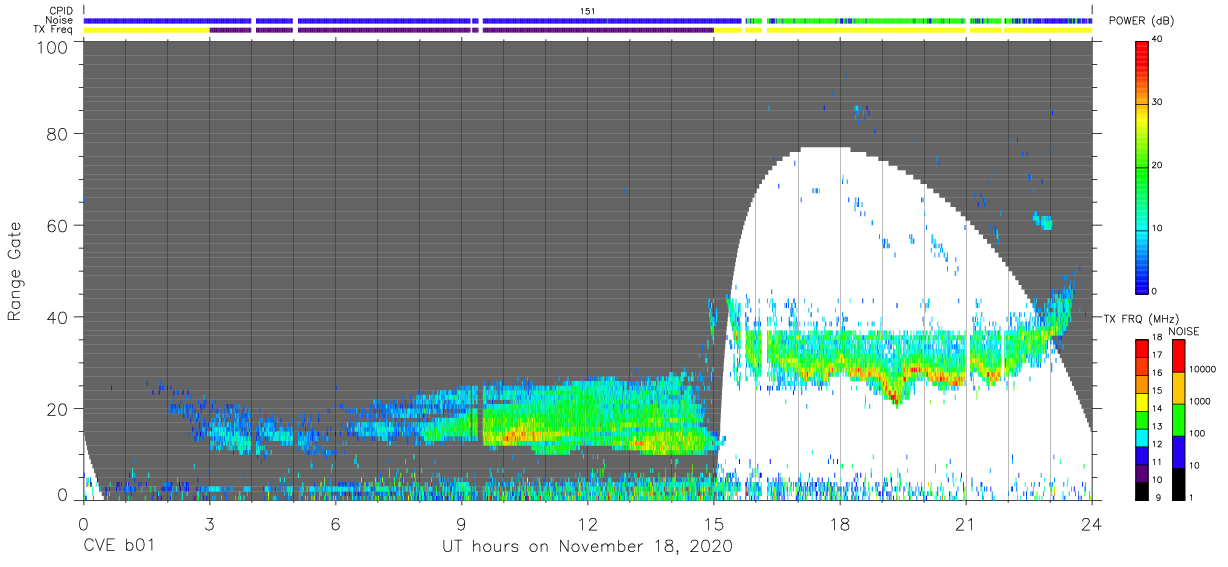The image size is (1228, 567).
Task: Click the '1000' noise scale label
Action: (x=1199, y=401)
